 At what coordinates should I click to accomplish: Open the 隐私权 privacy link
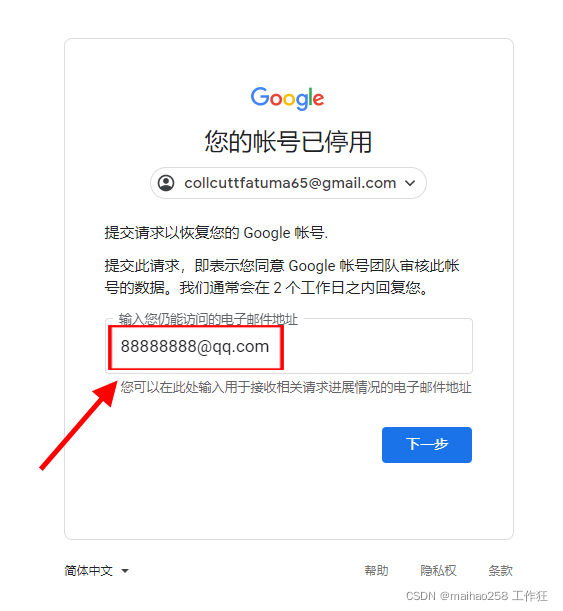[x=438, y=570]
